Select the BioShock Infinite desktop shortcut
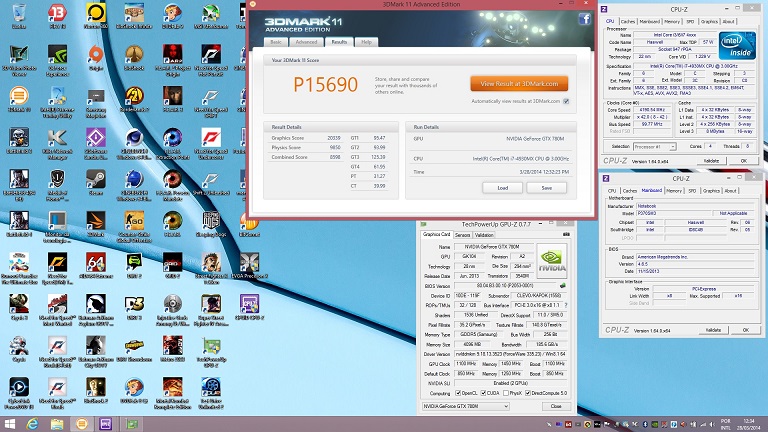 [134, 16]
